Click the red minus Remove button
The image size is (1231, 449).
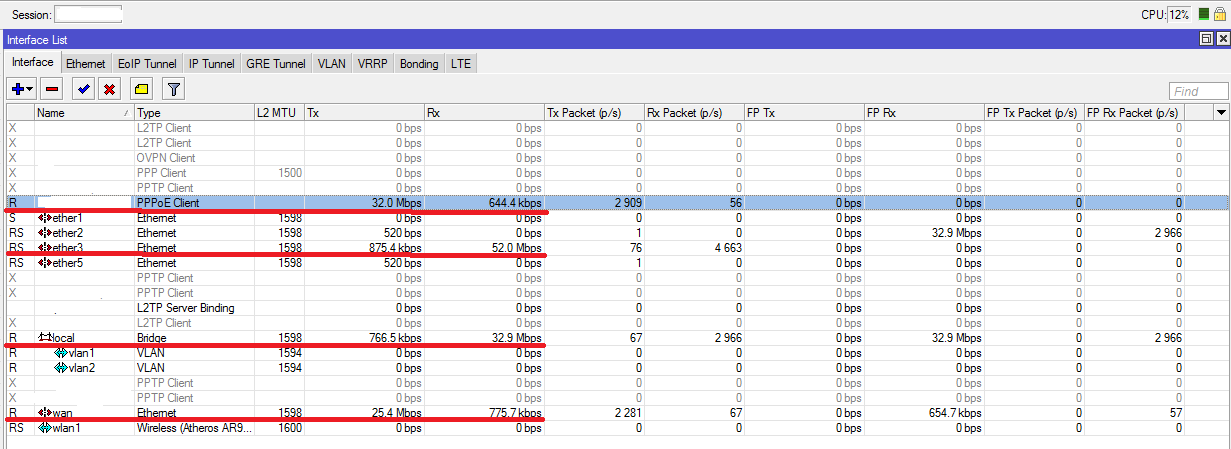point(53,89)
